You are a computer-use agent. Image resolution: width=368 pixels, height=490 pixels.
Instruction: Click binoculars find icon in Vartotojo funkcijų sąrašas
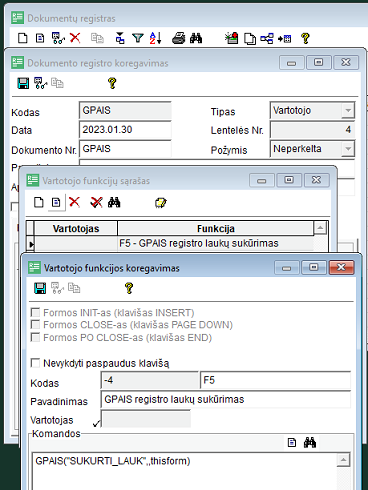click(114, 202)
